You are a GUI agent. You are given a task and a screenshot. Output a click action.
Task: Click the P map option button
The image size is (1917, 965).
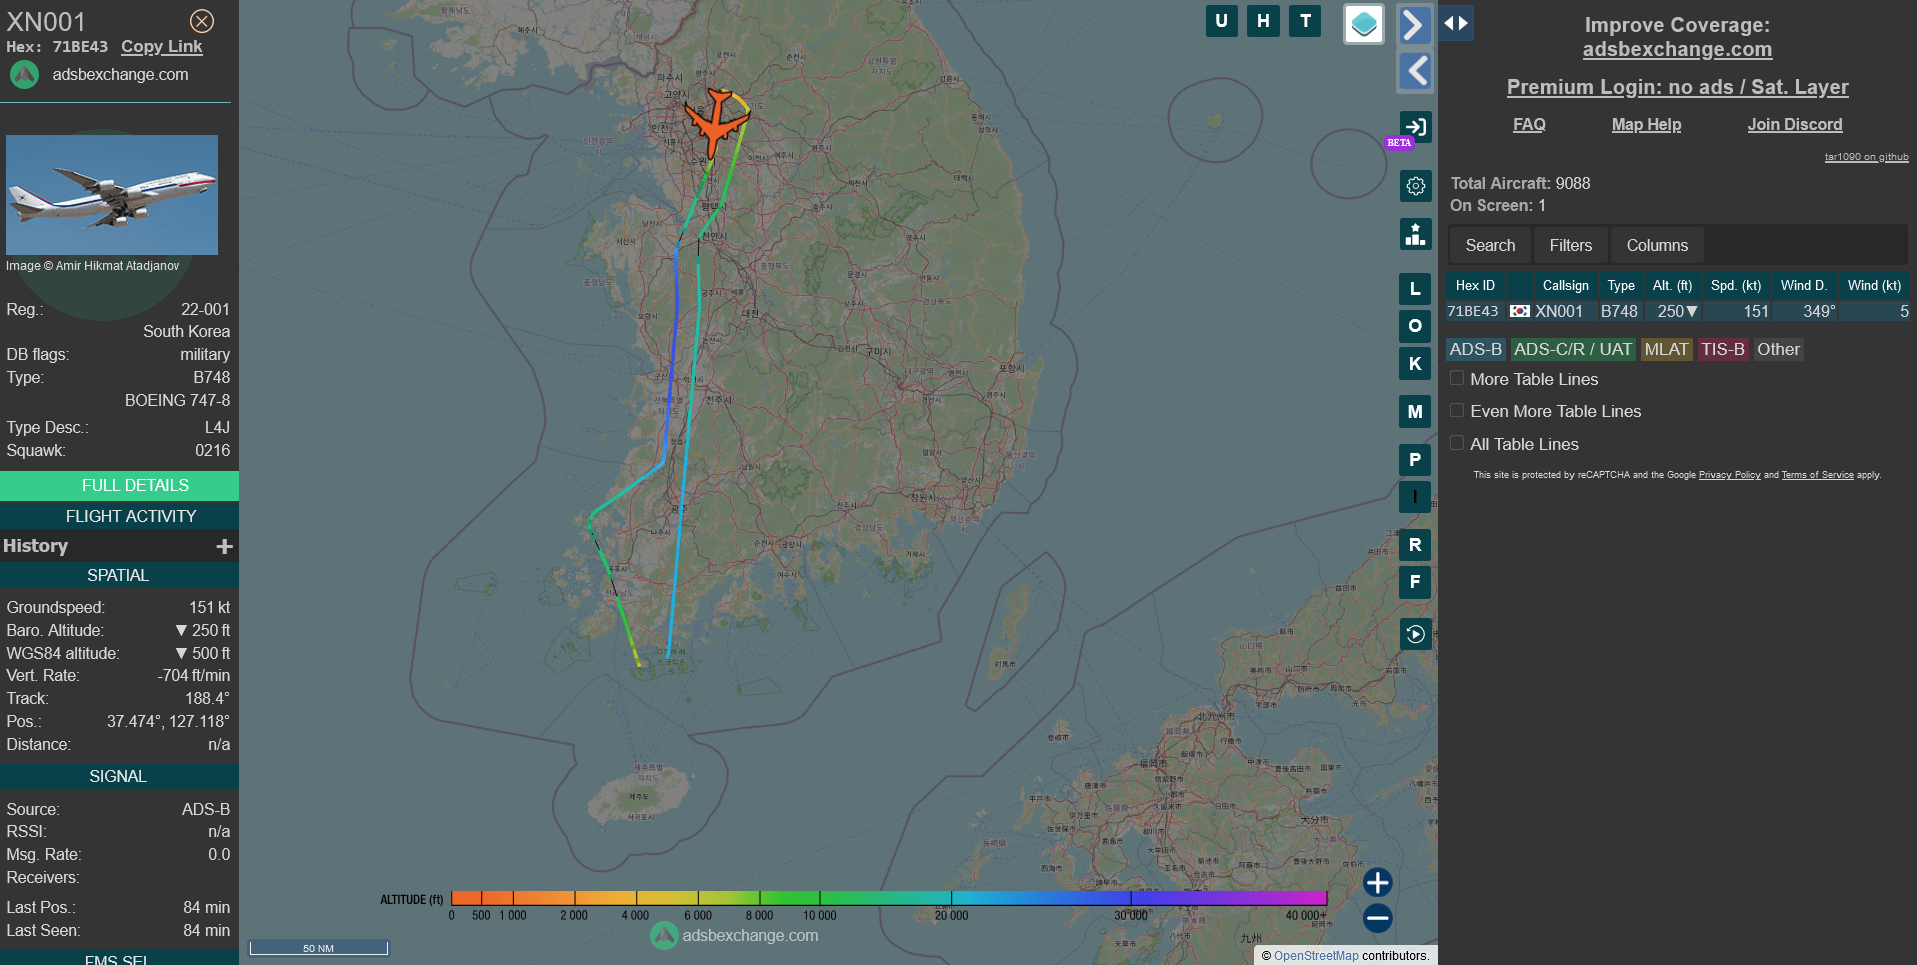[1415, 460]
